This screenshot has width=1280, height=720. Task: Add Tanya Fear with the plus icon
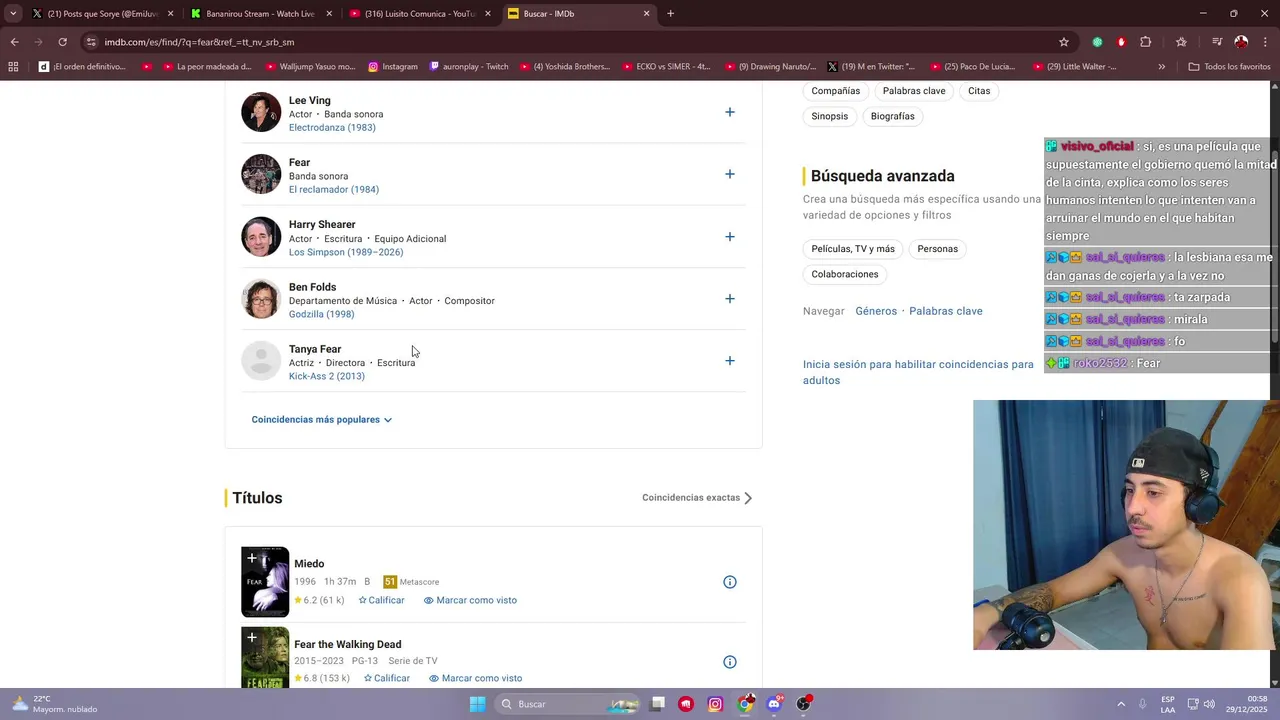pyautogui.click(x=729, y=361)
